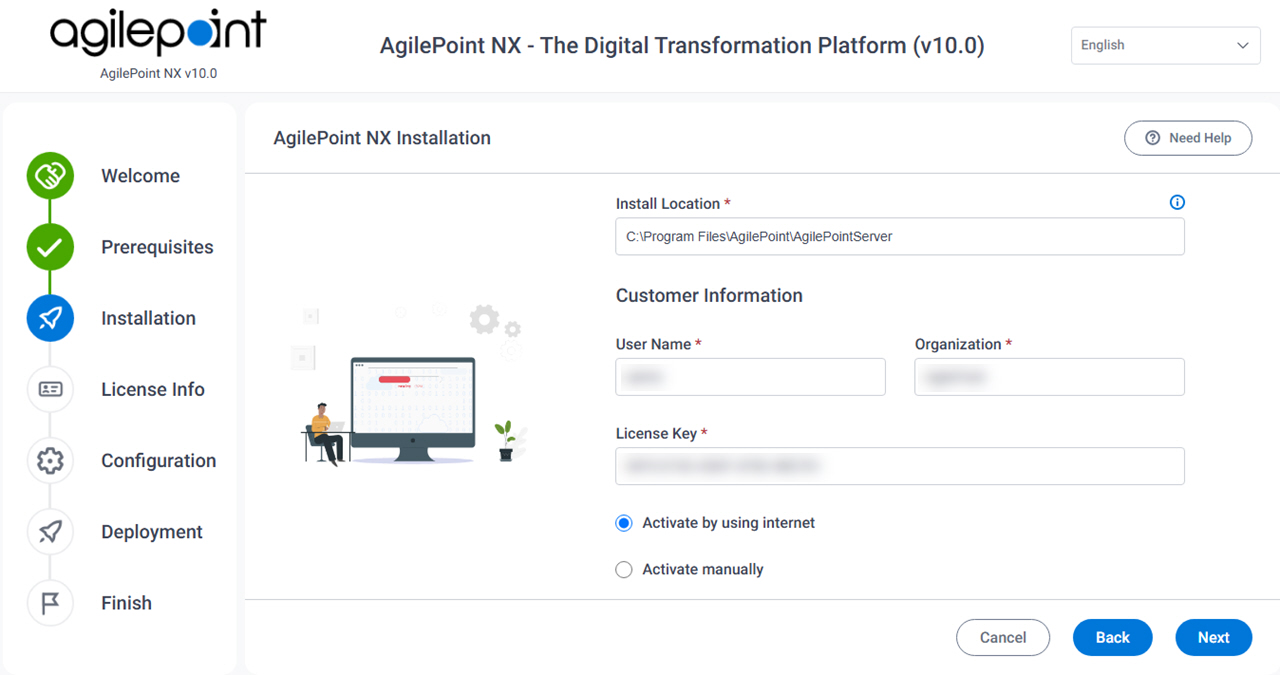Screen dimensions: 1280x675
Task: Click the AgilePoint NX Installation heading
Action: click(x=382, y=138)
